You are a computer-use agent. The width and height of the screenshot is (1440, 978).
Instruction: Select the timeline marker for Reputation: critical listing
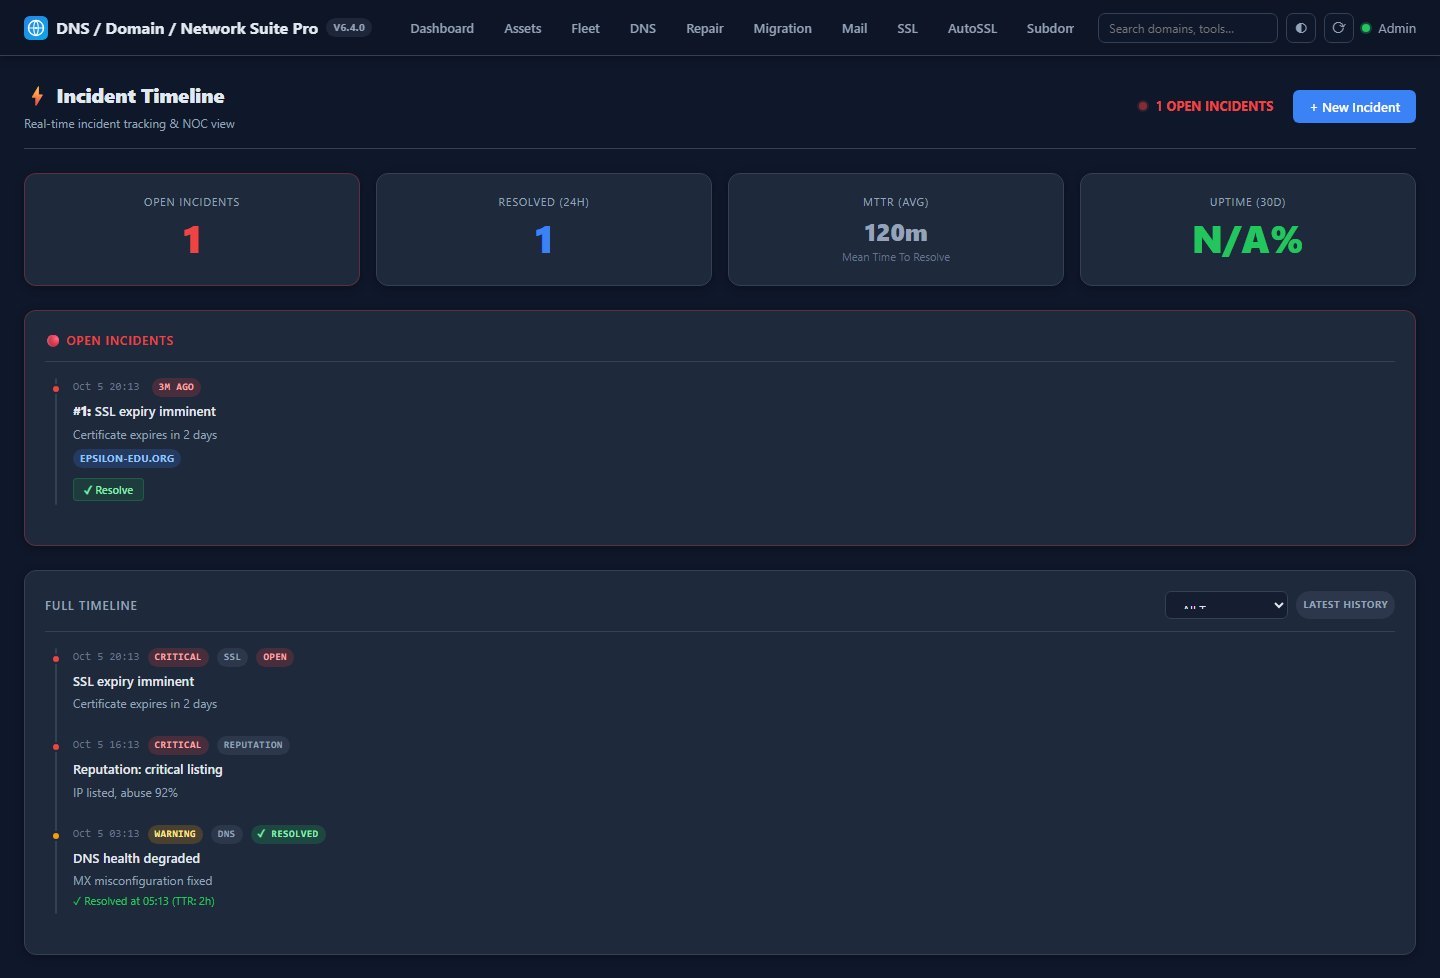tap(56, 747)
